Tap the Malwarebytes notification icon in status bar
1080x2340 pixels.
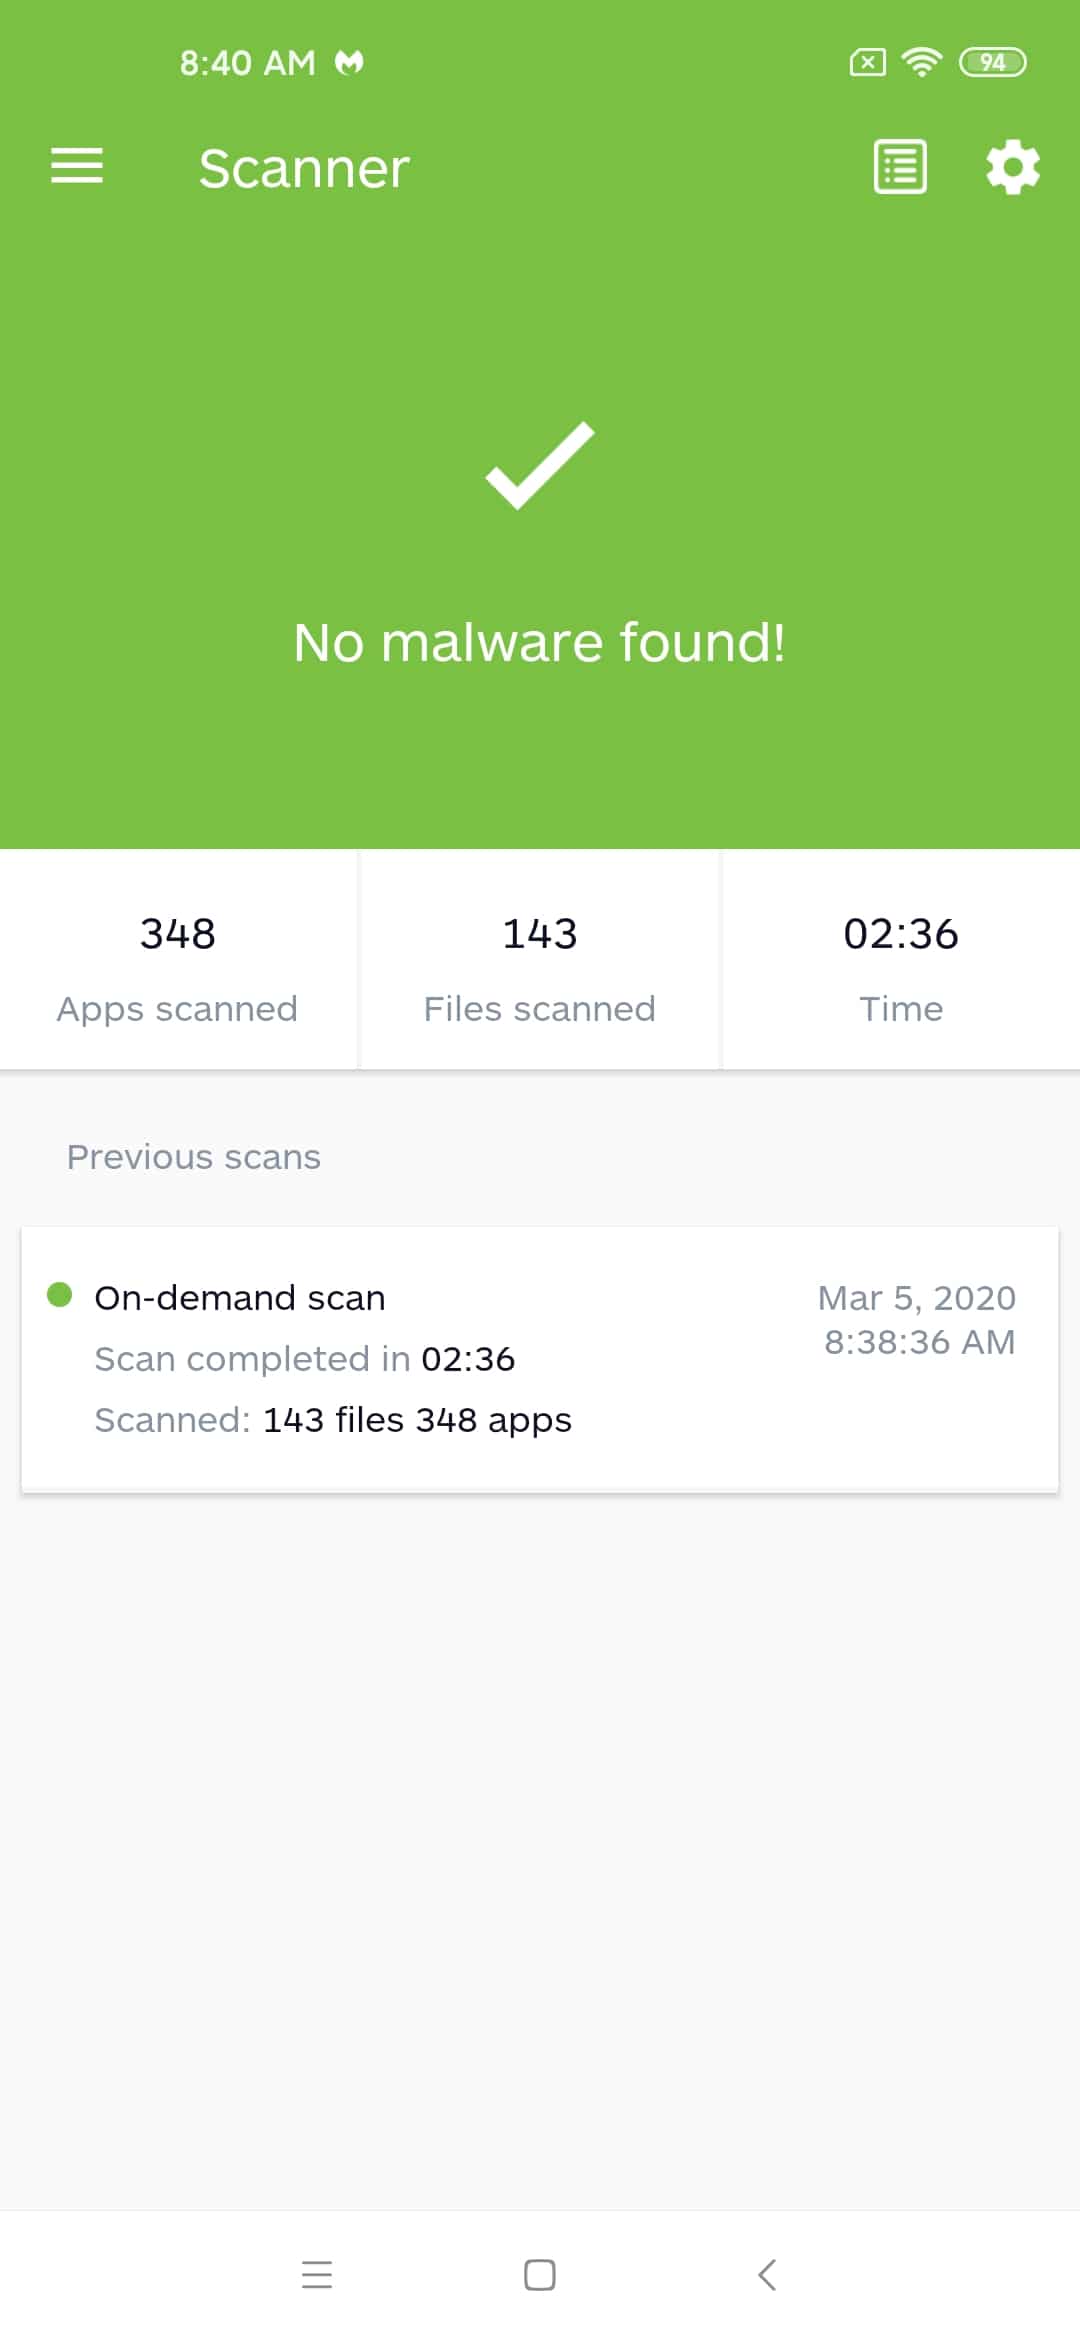tap(349, 63)
